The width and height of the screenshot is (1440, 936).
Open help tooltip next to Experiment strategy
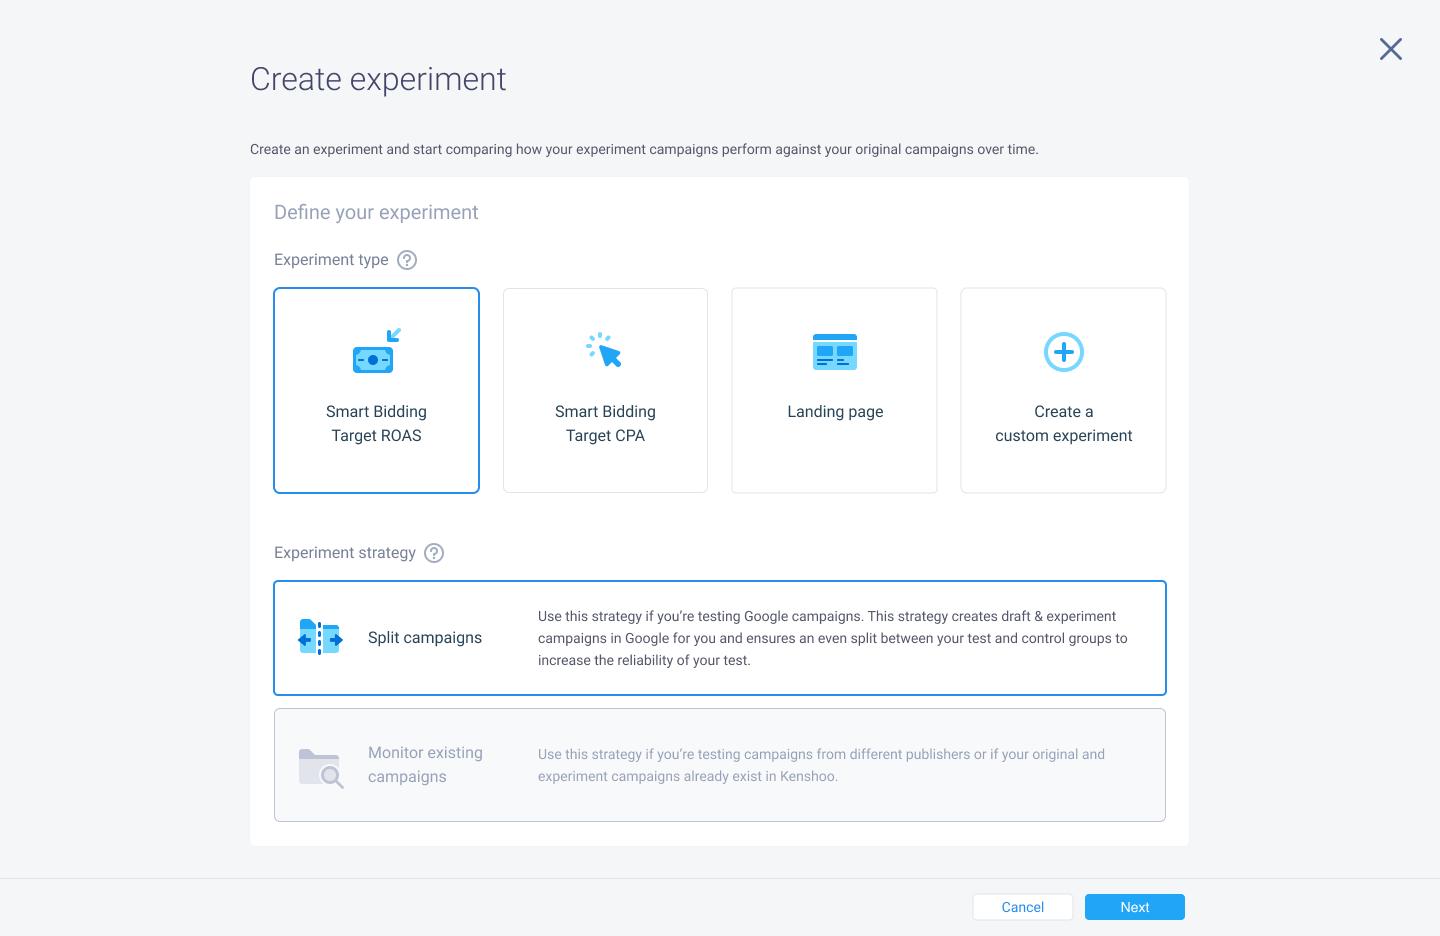(434, 553)
